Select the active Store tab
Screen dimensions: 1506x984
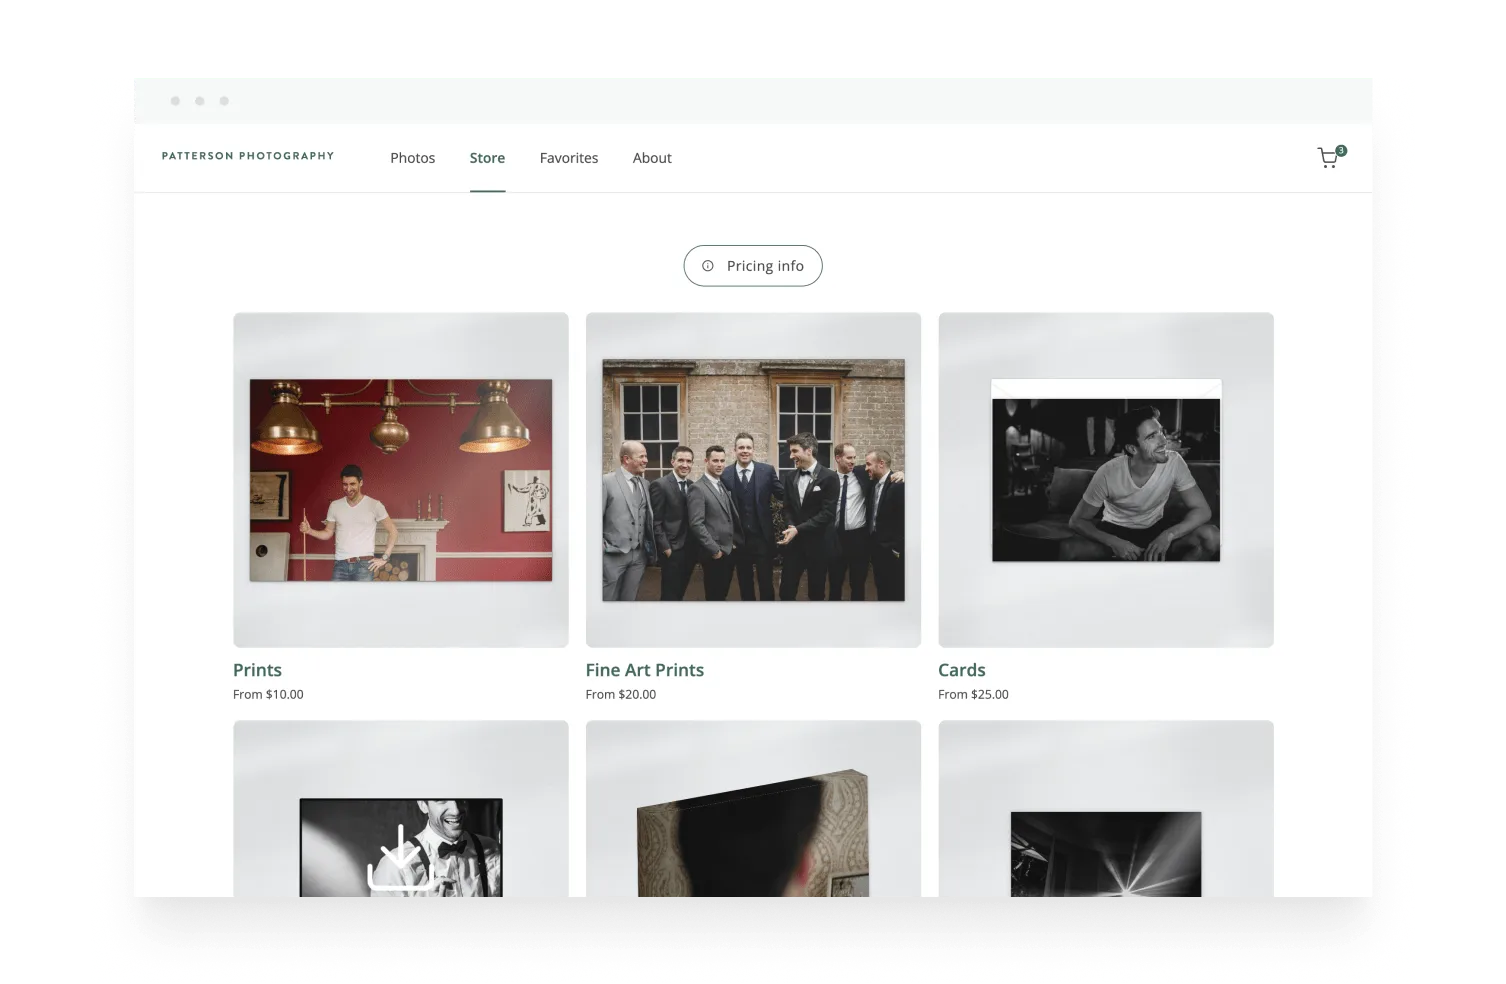pyautogui.click(x=487, y=158)
